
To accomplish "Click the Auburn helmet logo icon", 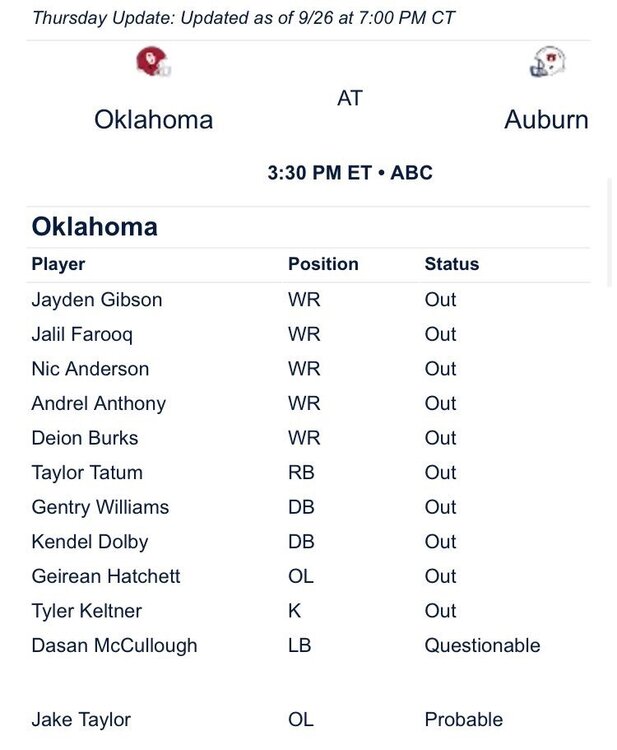I will coord(546,63).
